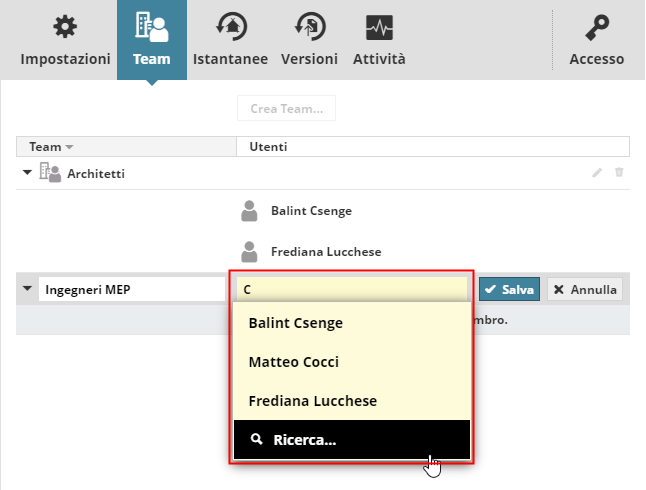Screen dimensions: 646x490
Task: Choose Matteo Cocci from the suggestions
Action: click(294, 362)
